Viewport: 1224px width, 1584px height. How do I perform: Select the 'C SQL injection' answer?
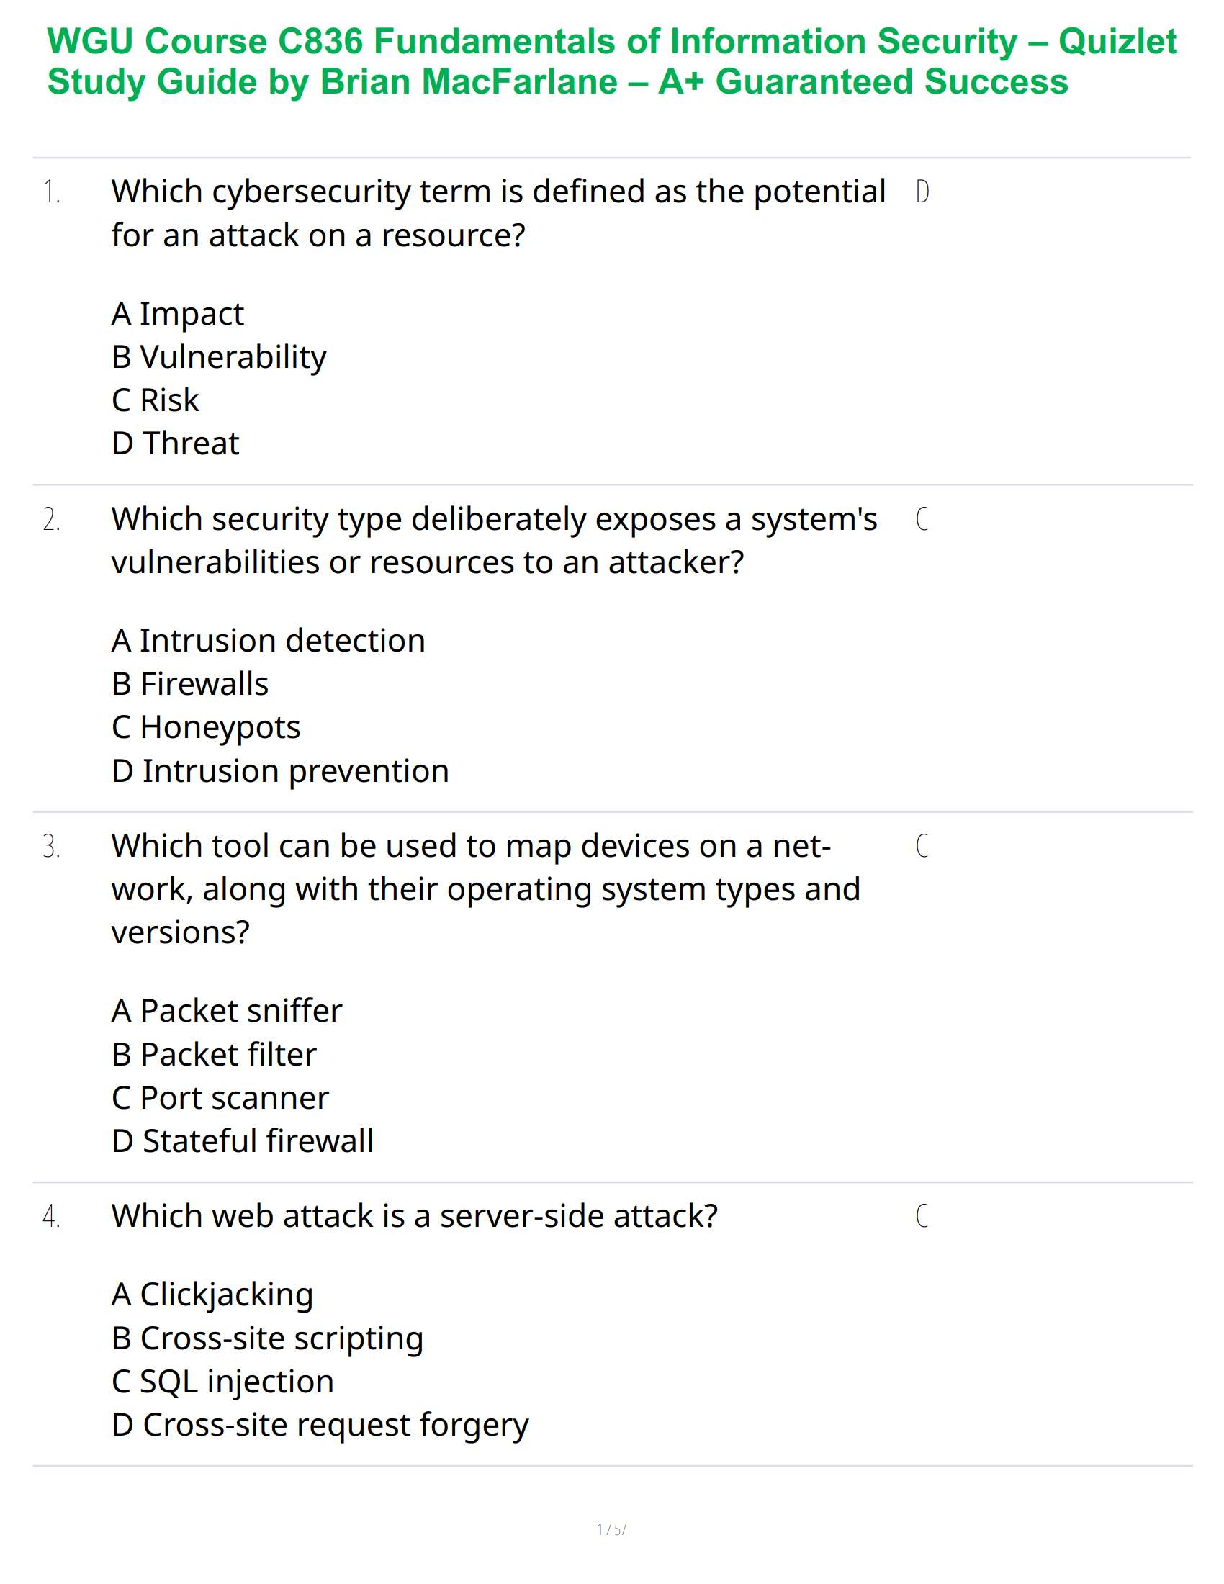coord(223,1382)
